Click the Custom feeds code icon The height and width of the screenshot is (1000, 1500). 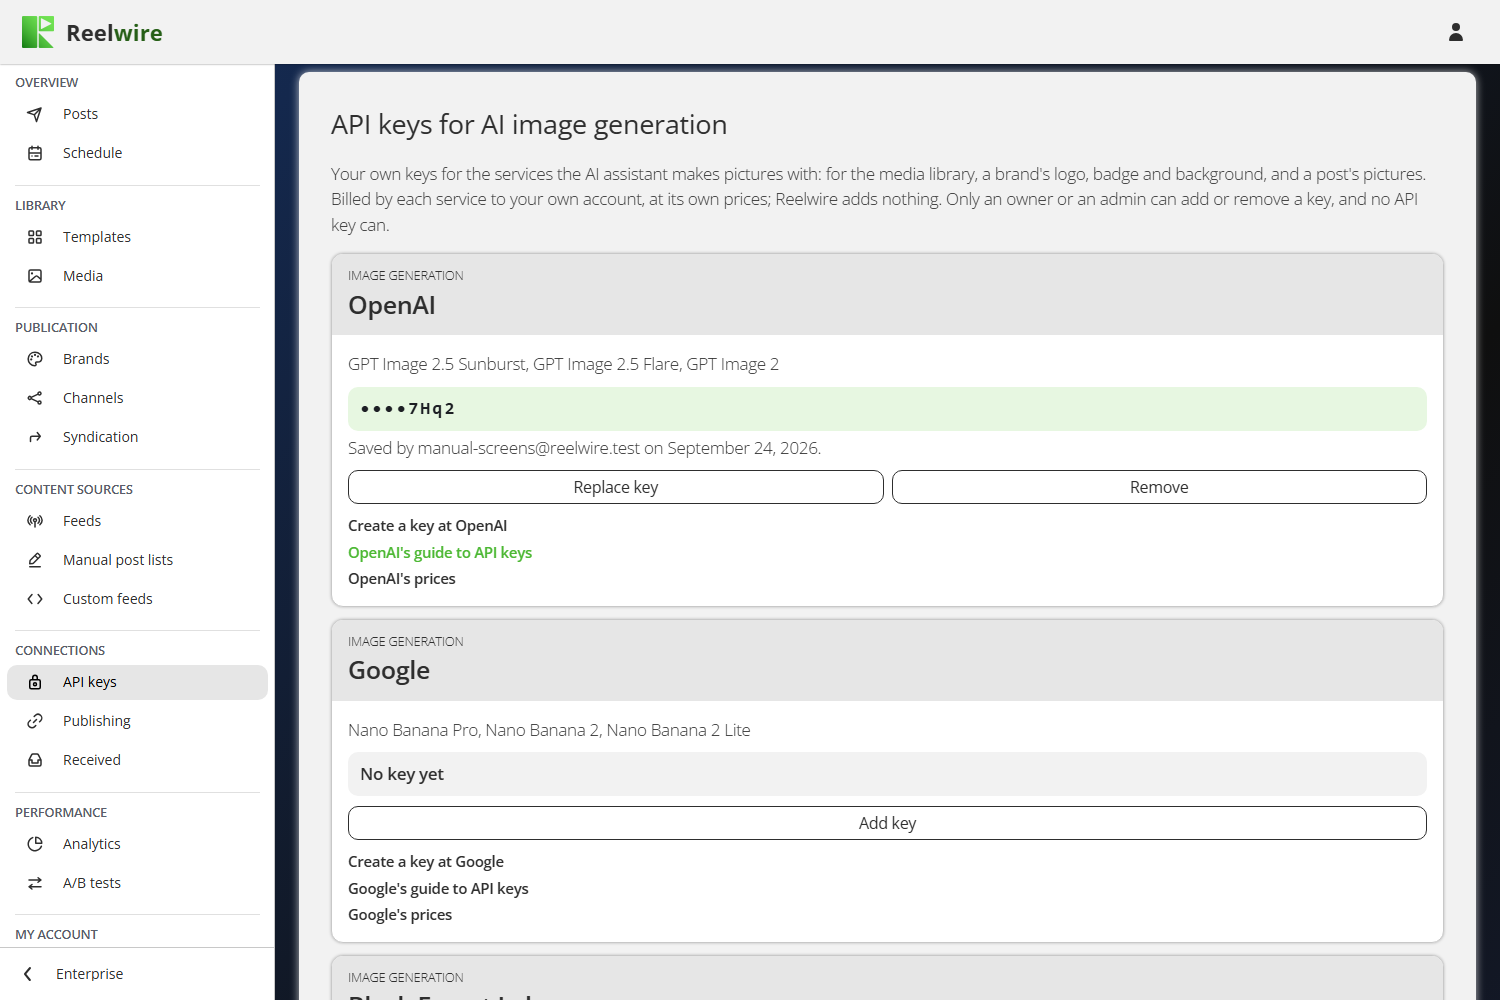35,599
